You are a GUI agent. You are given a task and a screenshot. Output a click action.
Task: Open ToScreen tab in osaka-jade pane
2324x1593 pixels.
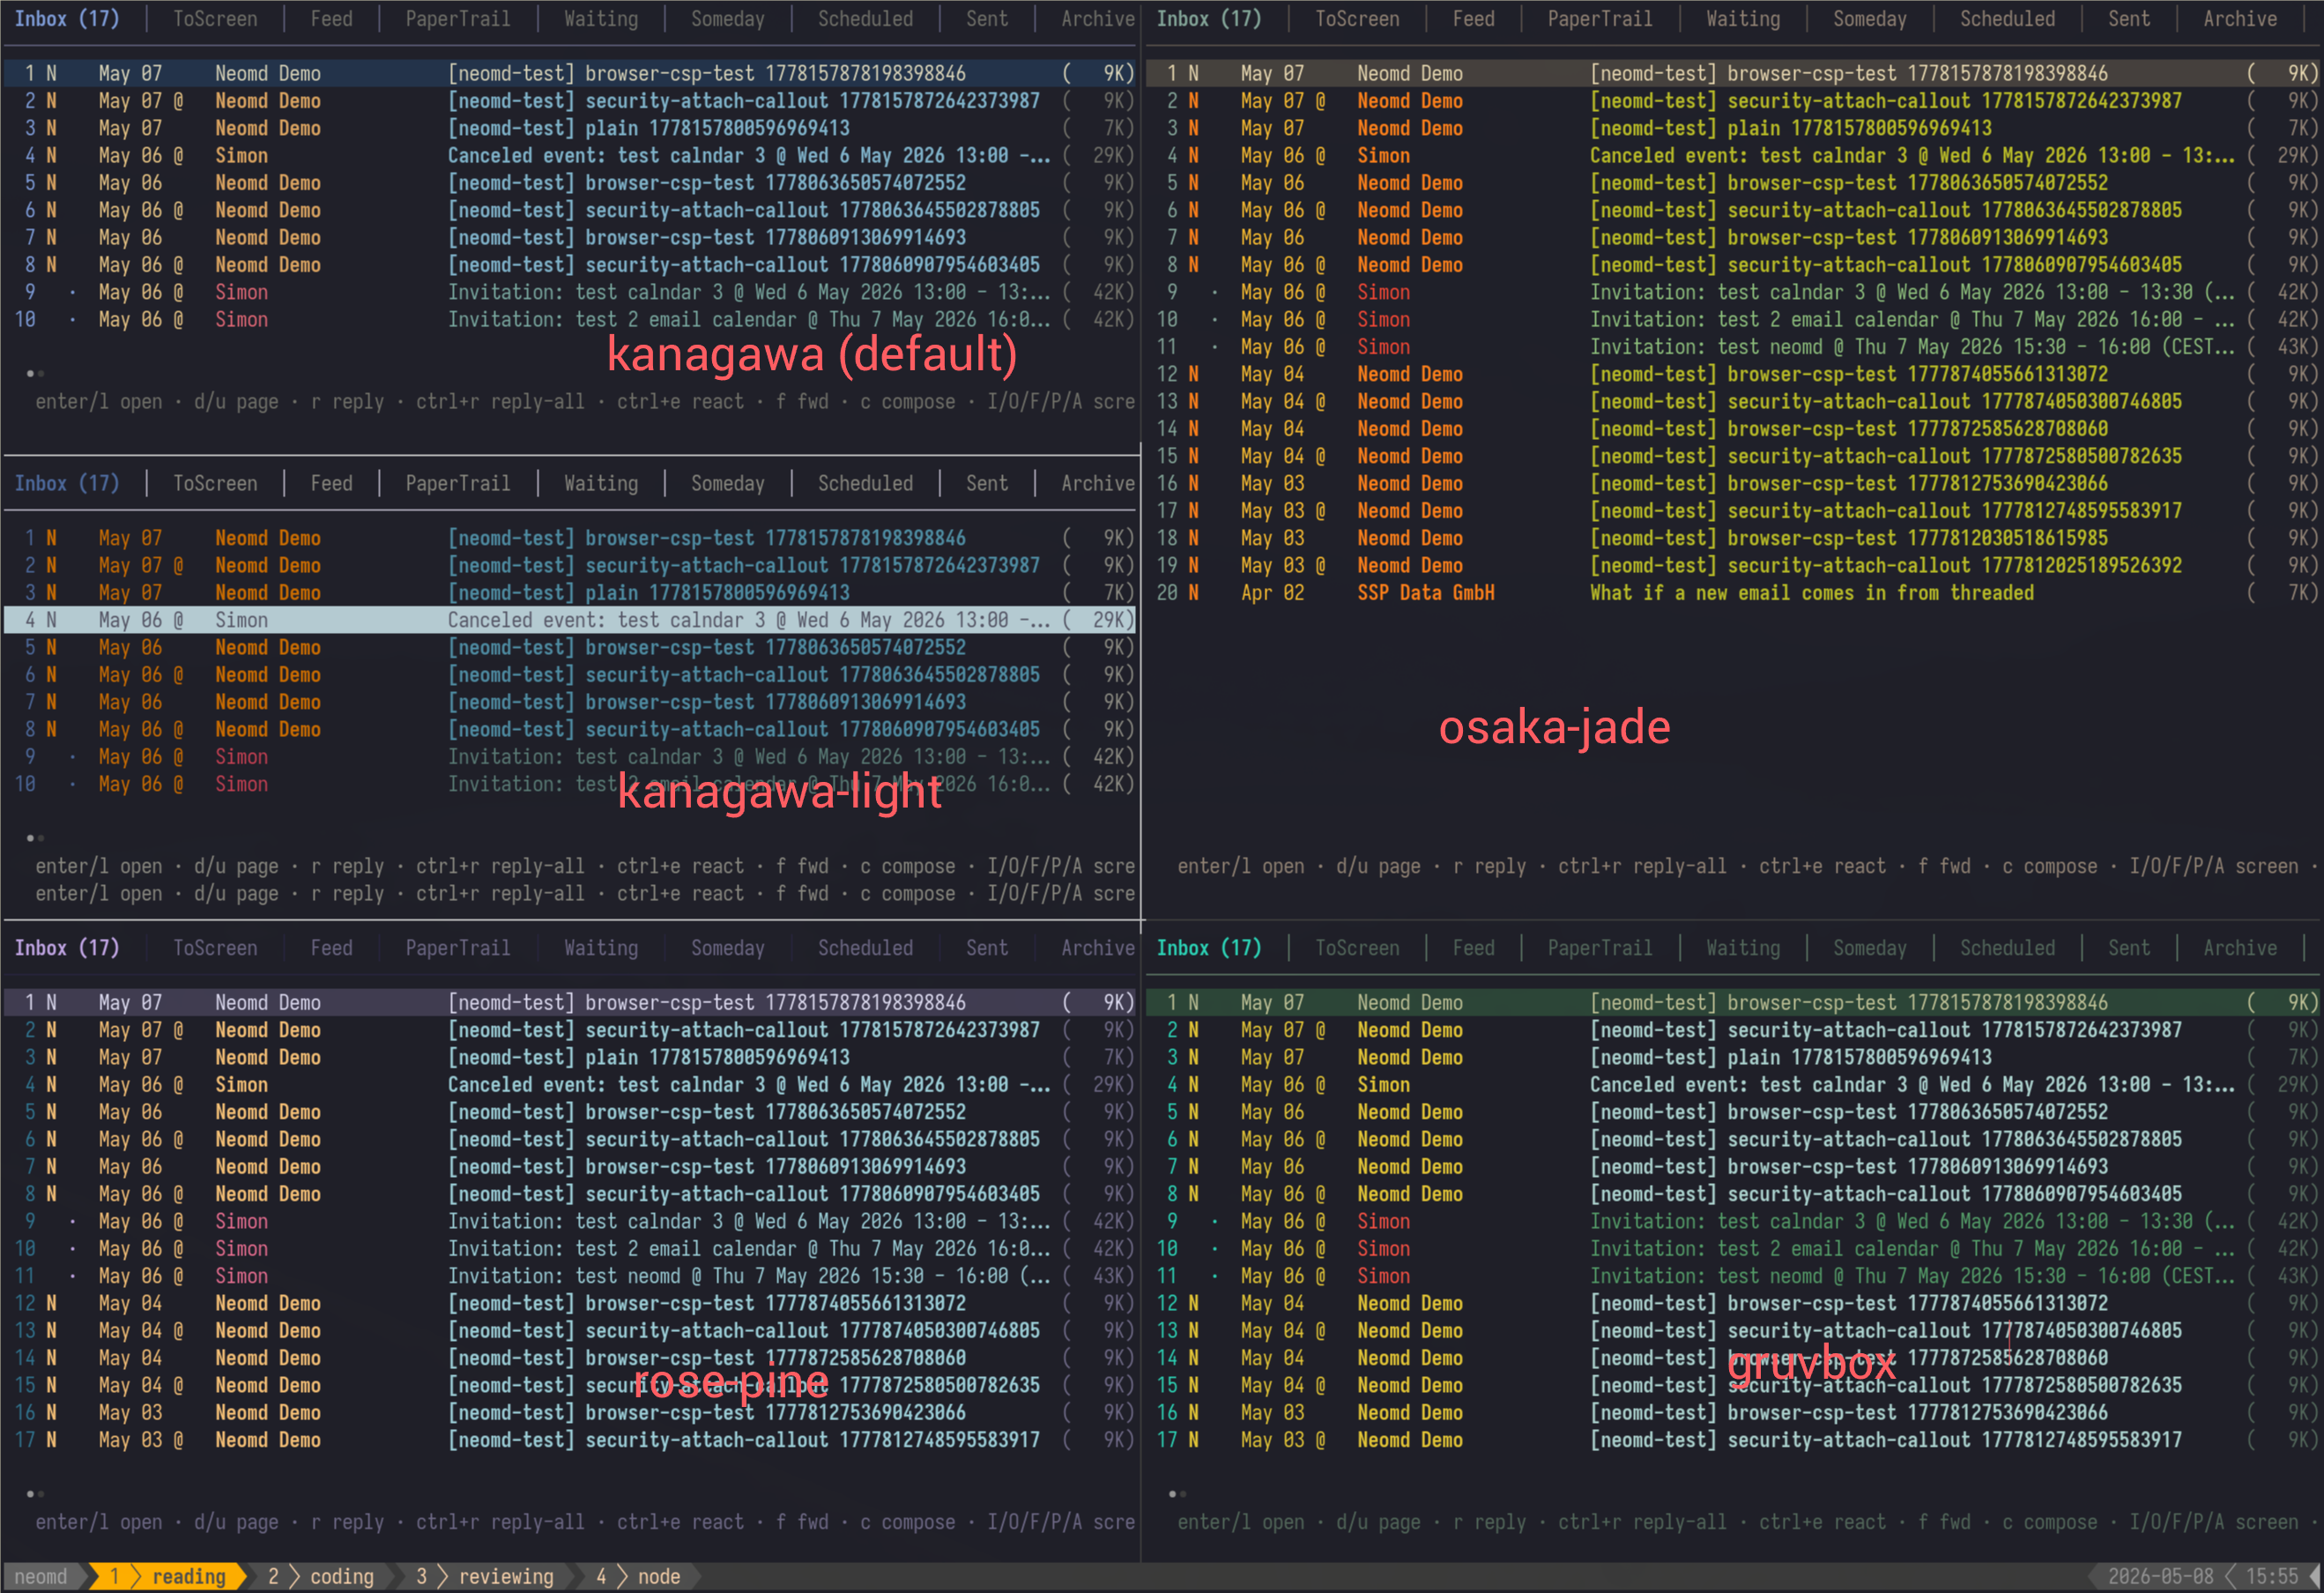[1357, 19]
